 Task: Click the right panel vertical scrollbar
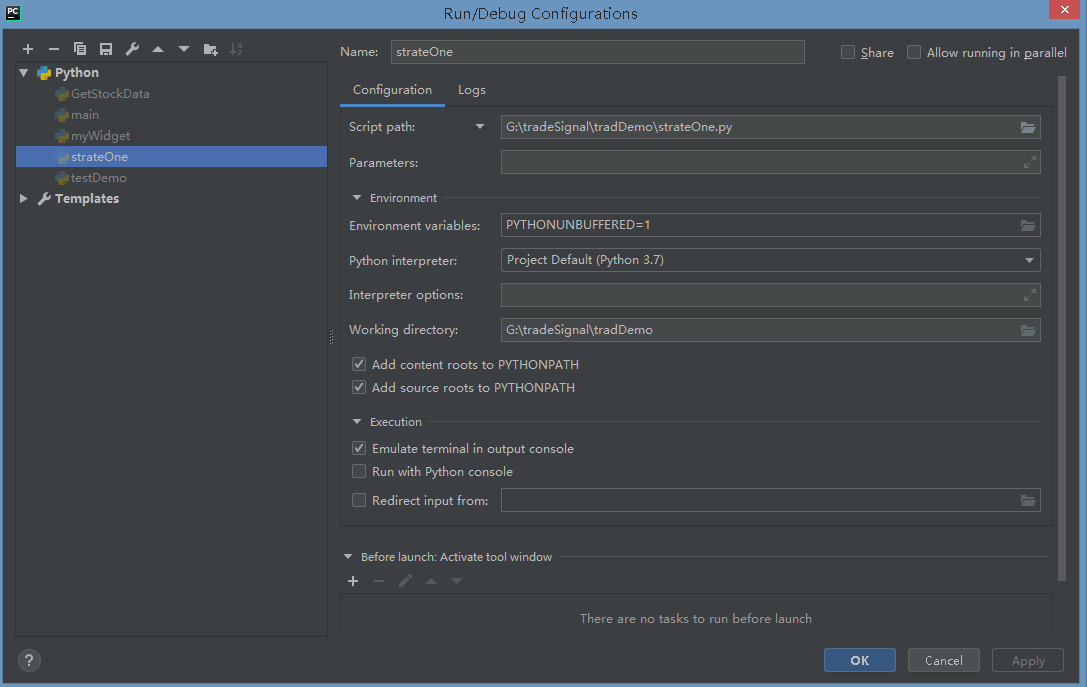coord(1061,329)
